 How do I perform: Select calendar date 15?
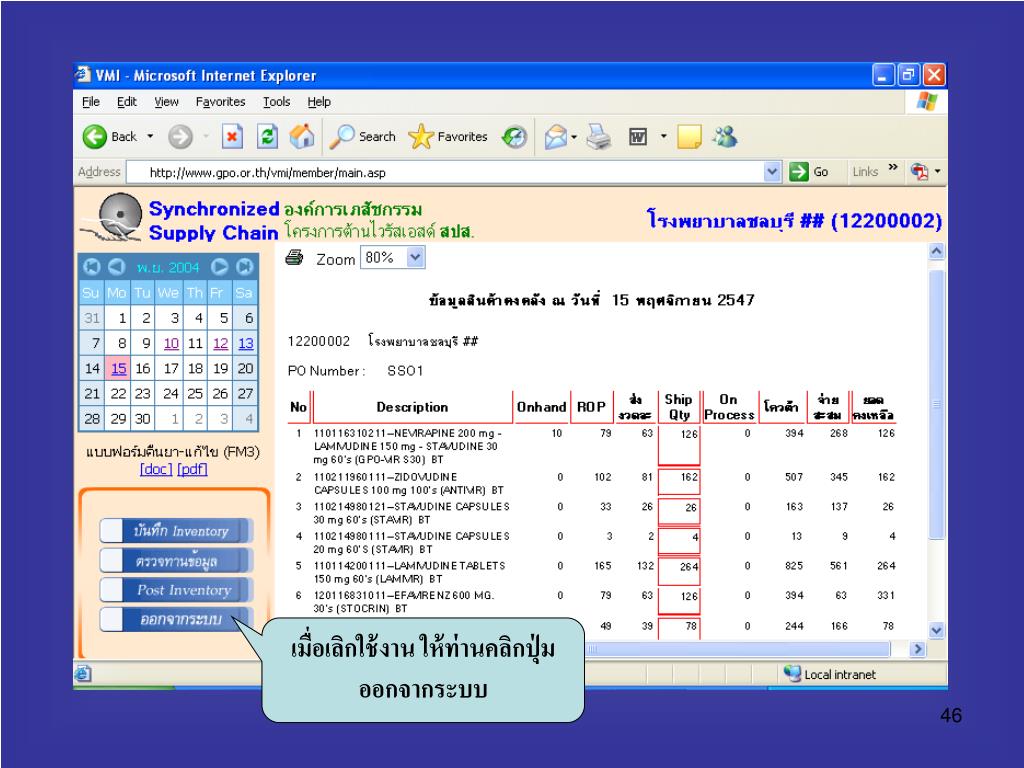pyautogui.click(x=118, y=368)
